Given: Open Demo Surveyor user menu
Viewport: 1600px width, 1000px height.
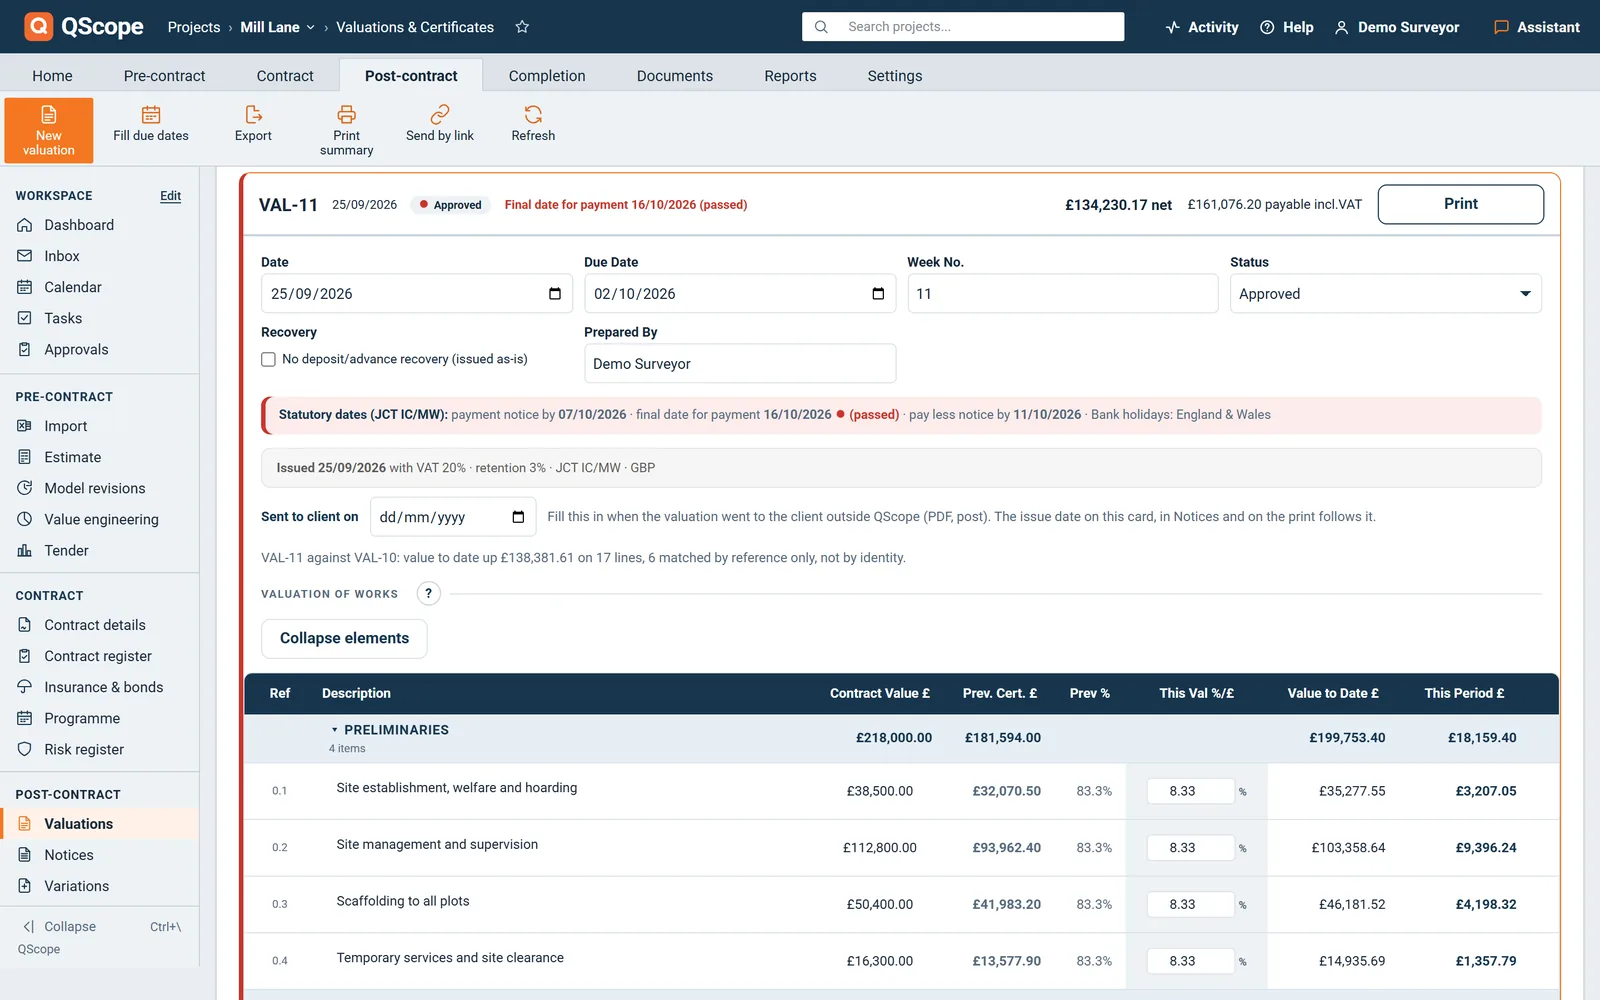Looking at the screenshot, I should pos(1397,27).
